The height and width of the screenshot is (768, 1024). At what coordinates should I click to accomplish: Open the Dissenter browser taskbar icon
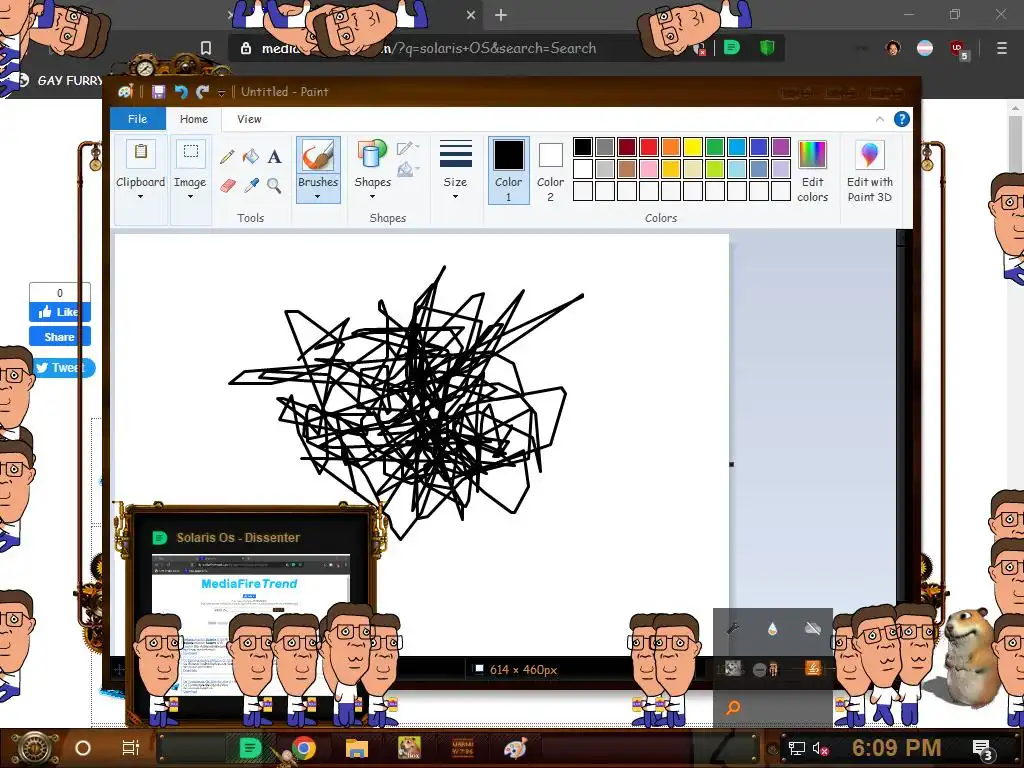point(250,748)
